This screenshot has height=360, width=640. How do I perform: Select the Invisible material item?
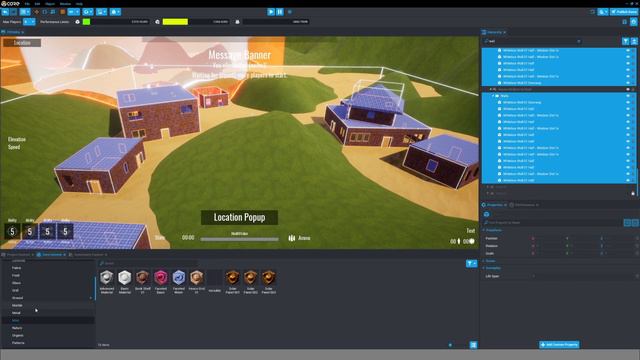215,281
